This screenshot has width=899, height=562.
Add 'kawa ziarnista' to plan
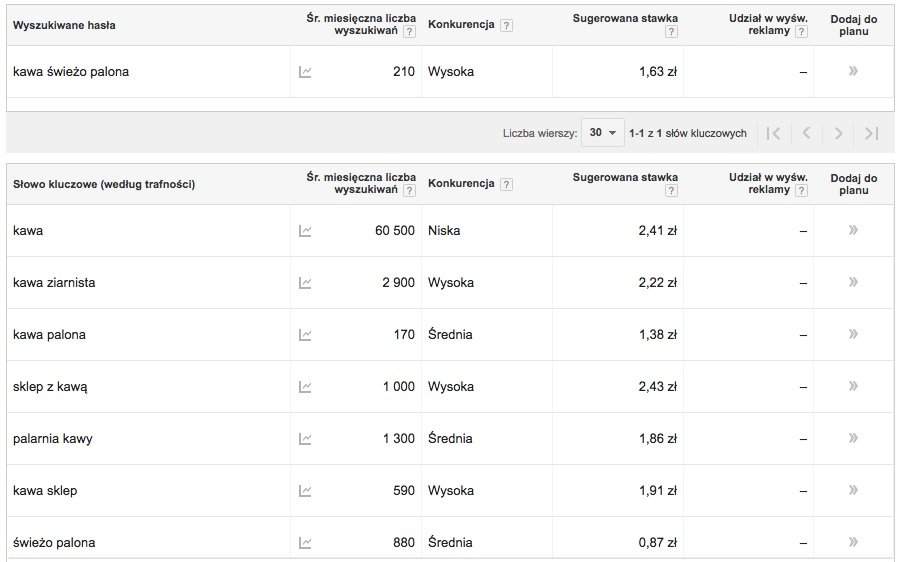(853, 282)
